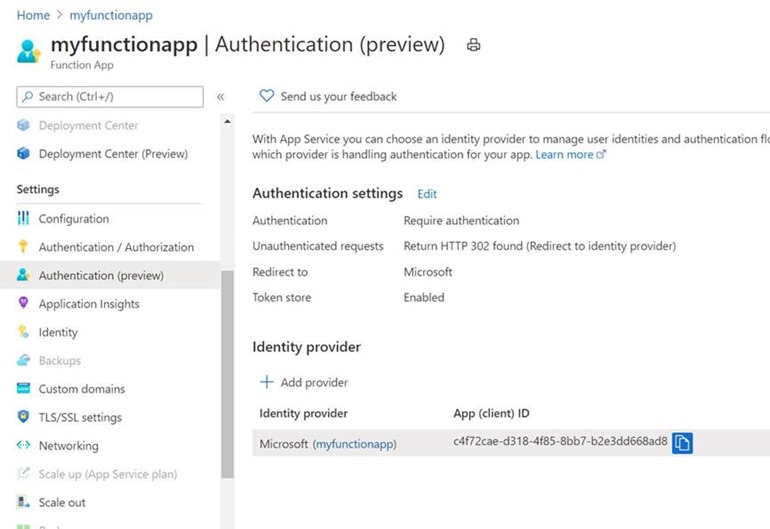Open Authentication / Authorization menu item
Image resolution: width=770 pixels, height=529 pixels.
click(116, 247)
